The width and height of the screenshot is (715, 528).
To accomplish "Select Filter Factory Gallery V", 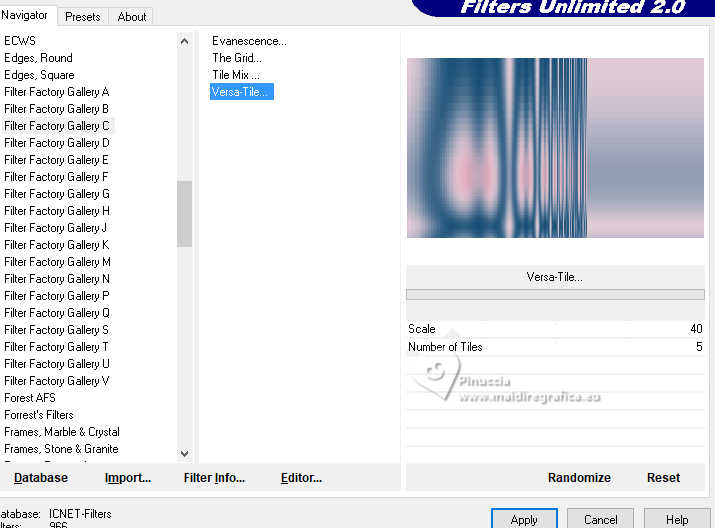I will coord(57,381).
